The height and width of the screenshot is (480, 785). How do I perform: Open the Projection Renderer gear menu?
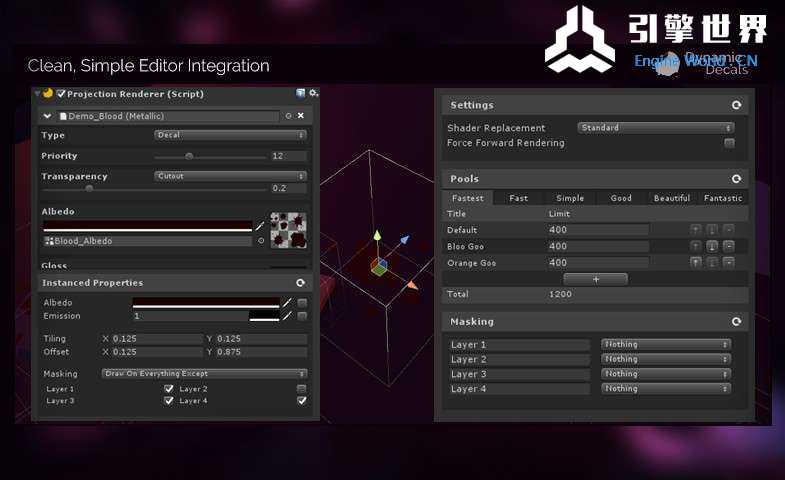click(313, 93)
